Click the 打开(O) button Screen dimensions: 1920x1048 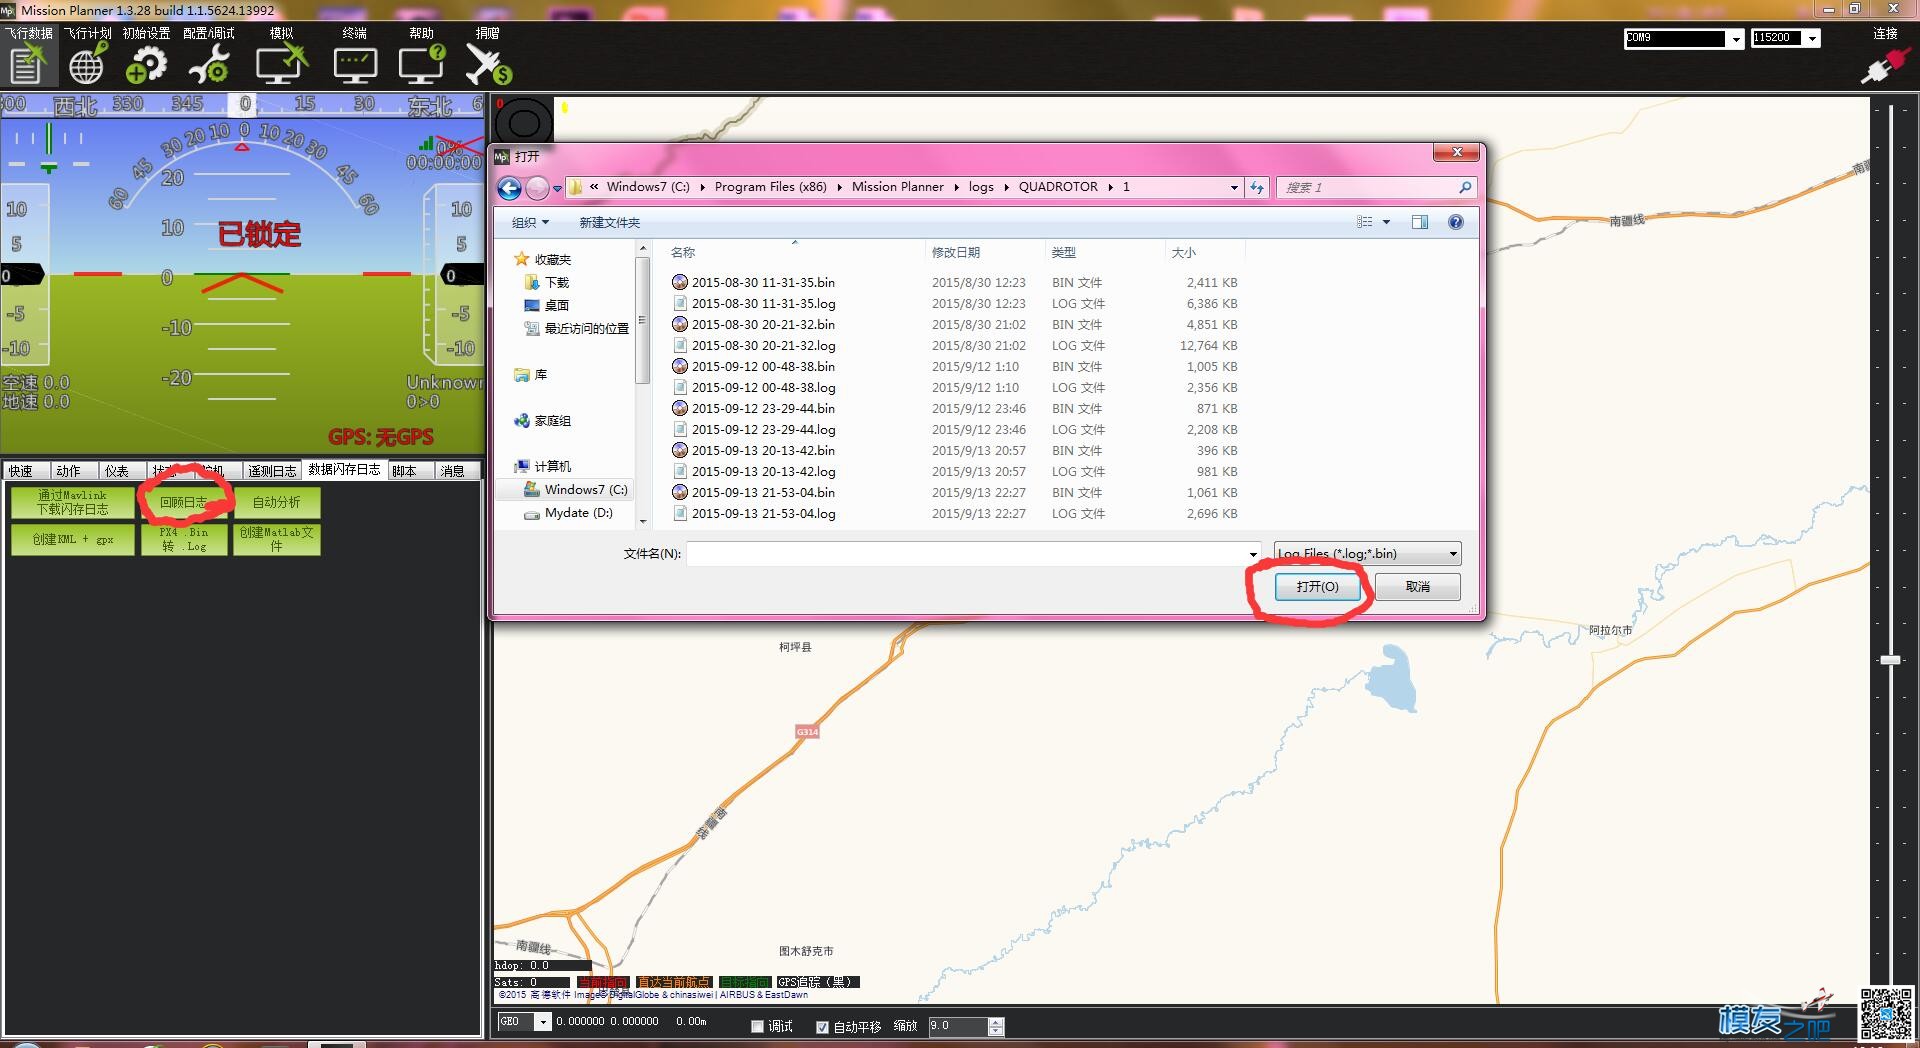click(x=1317, y=587)
